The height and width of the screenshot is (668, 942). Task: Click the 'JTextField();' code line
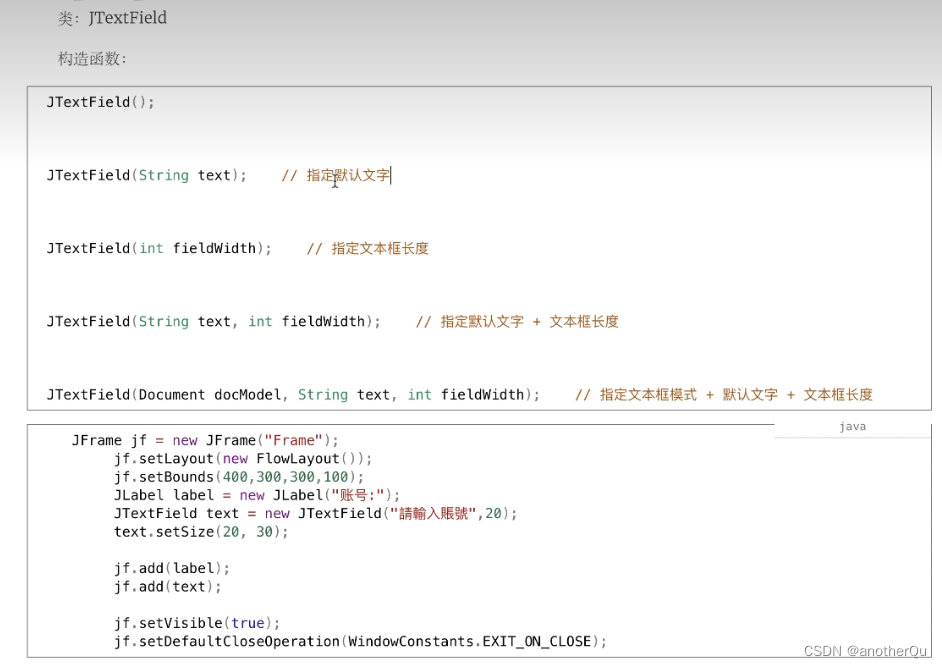tap(100, 102)
